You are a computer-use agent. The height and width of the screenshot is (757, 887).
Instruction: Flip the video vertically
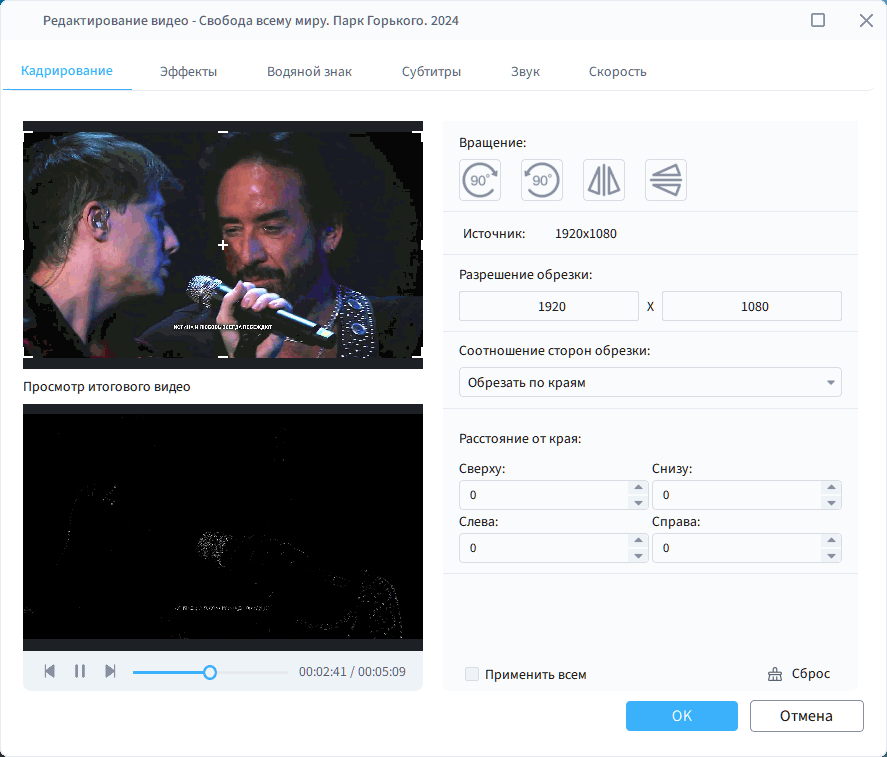point(666,180)
